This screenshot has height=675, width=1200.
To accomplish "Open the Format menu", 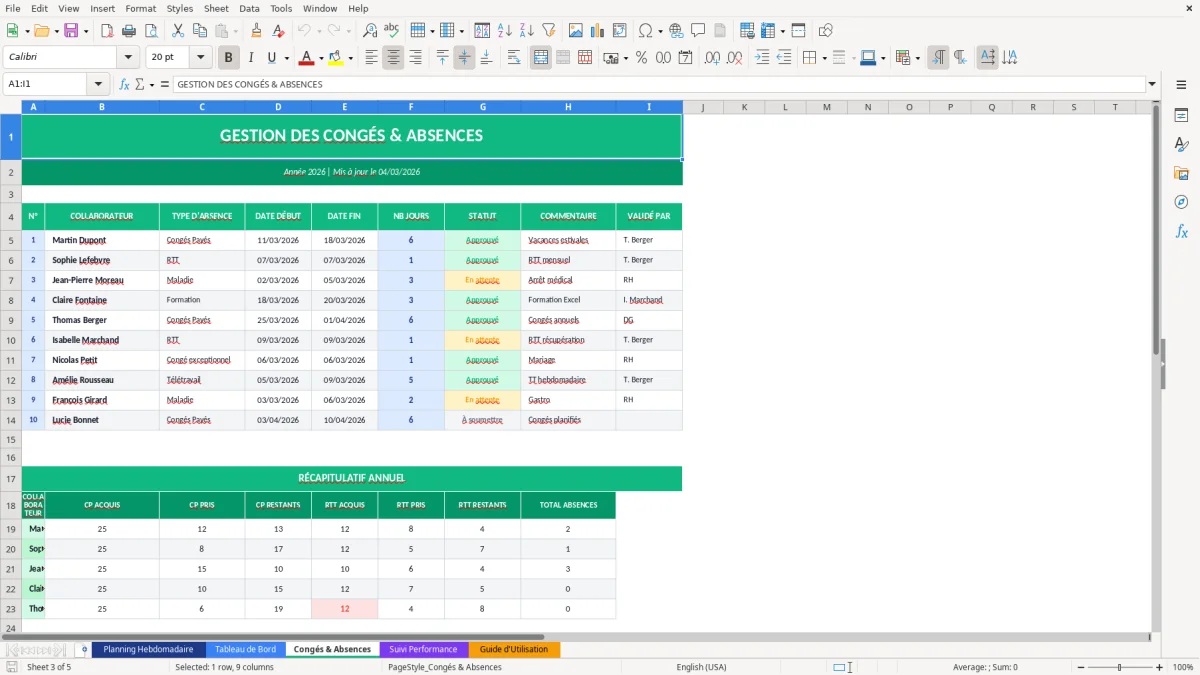I will [141, 8].
